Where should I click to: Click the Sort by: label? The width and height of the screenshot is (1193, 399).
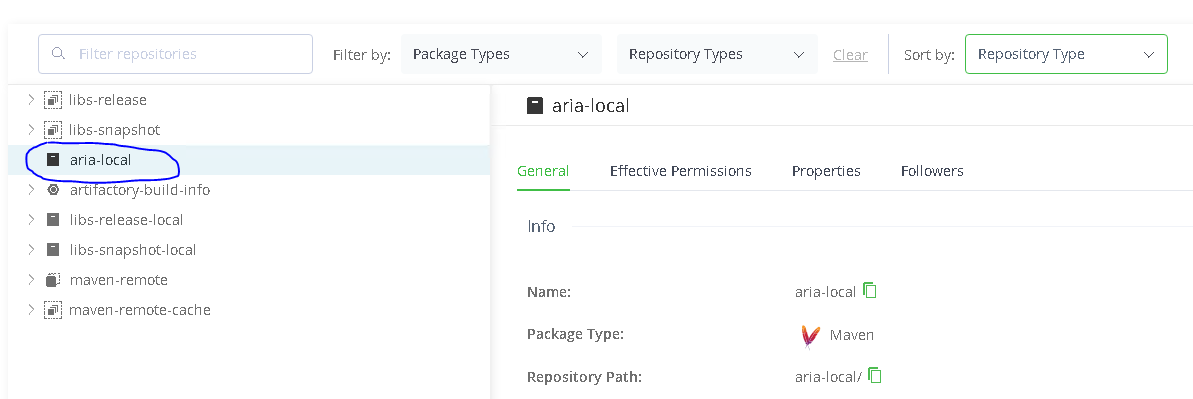pos(929,55)
